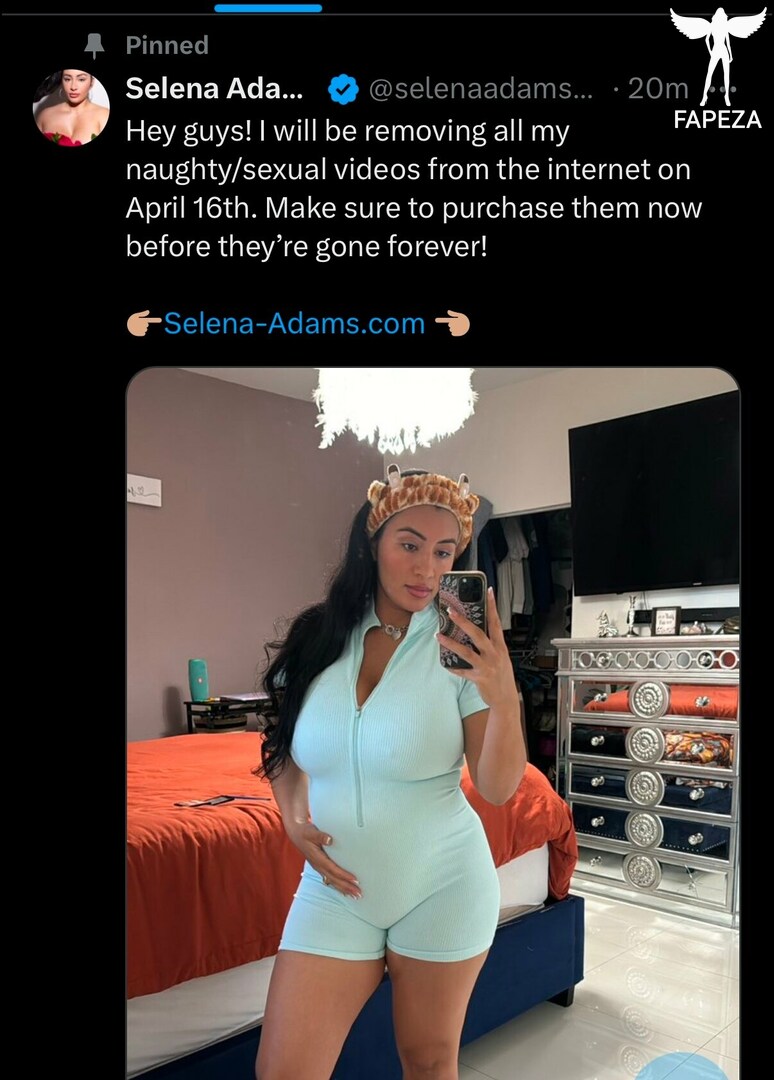This screenshot has width=774, height=1080.
Task: Open the post by clicking its text
Action: (x=413, y=188)
